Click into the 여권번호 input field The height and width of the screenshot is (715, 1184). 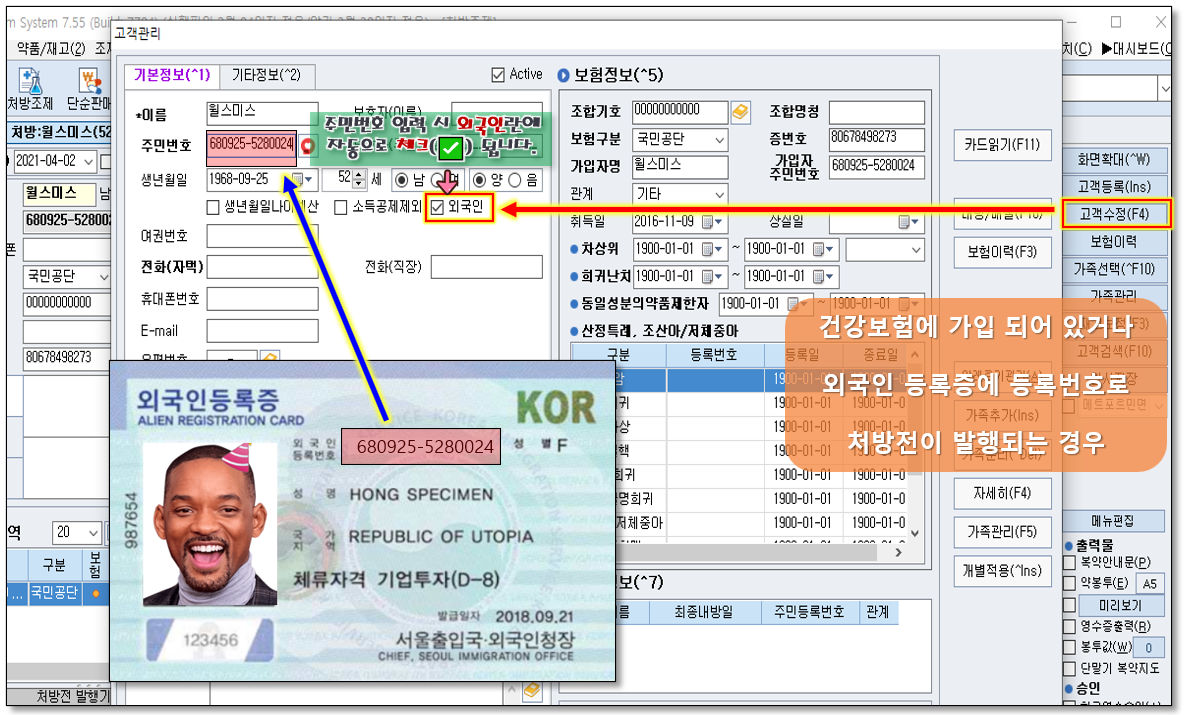262,237
